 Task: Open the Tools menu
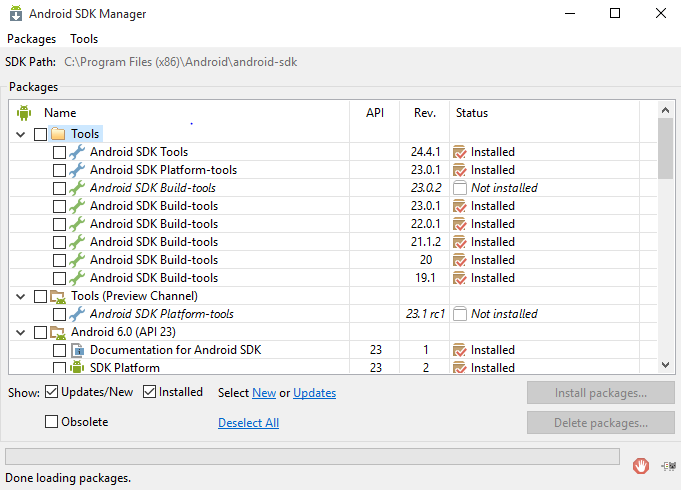[x=84, y=39]
